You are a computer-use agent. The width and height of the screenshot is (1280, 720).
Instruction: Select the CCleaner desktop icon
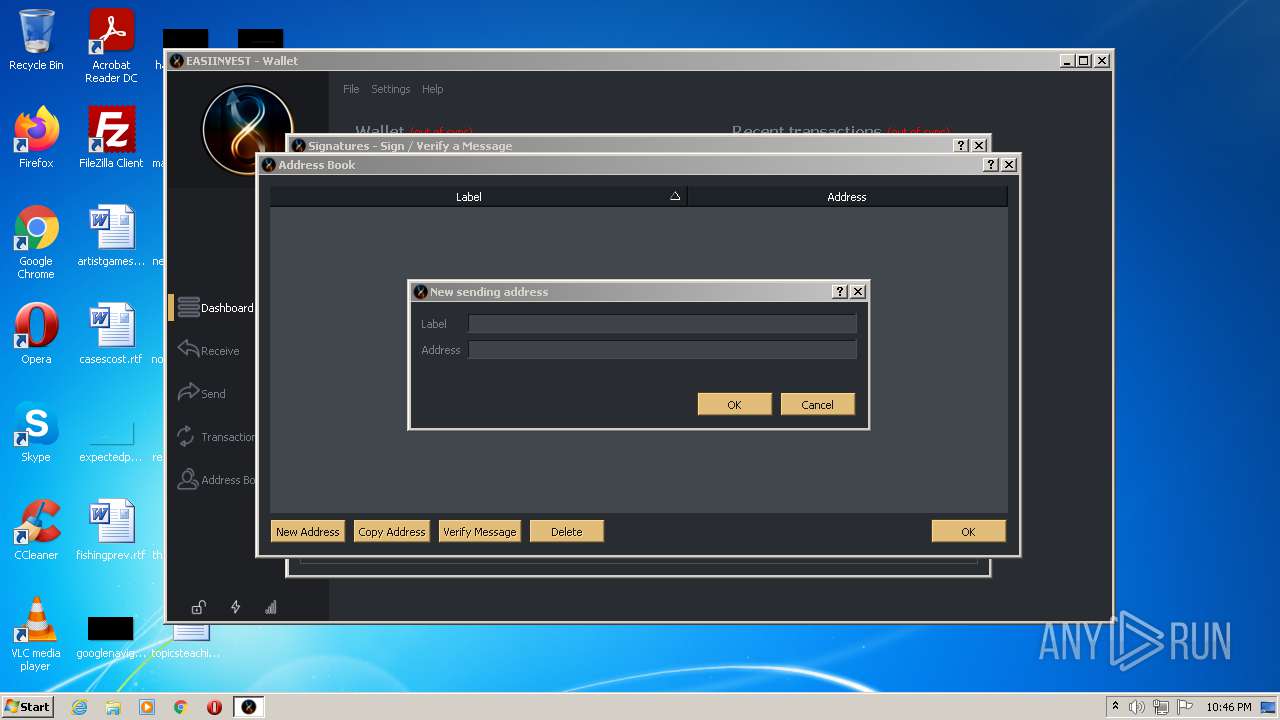(36, 530)
